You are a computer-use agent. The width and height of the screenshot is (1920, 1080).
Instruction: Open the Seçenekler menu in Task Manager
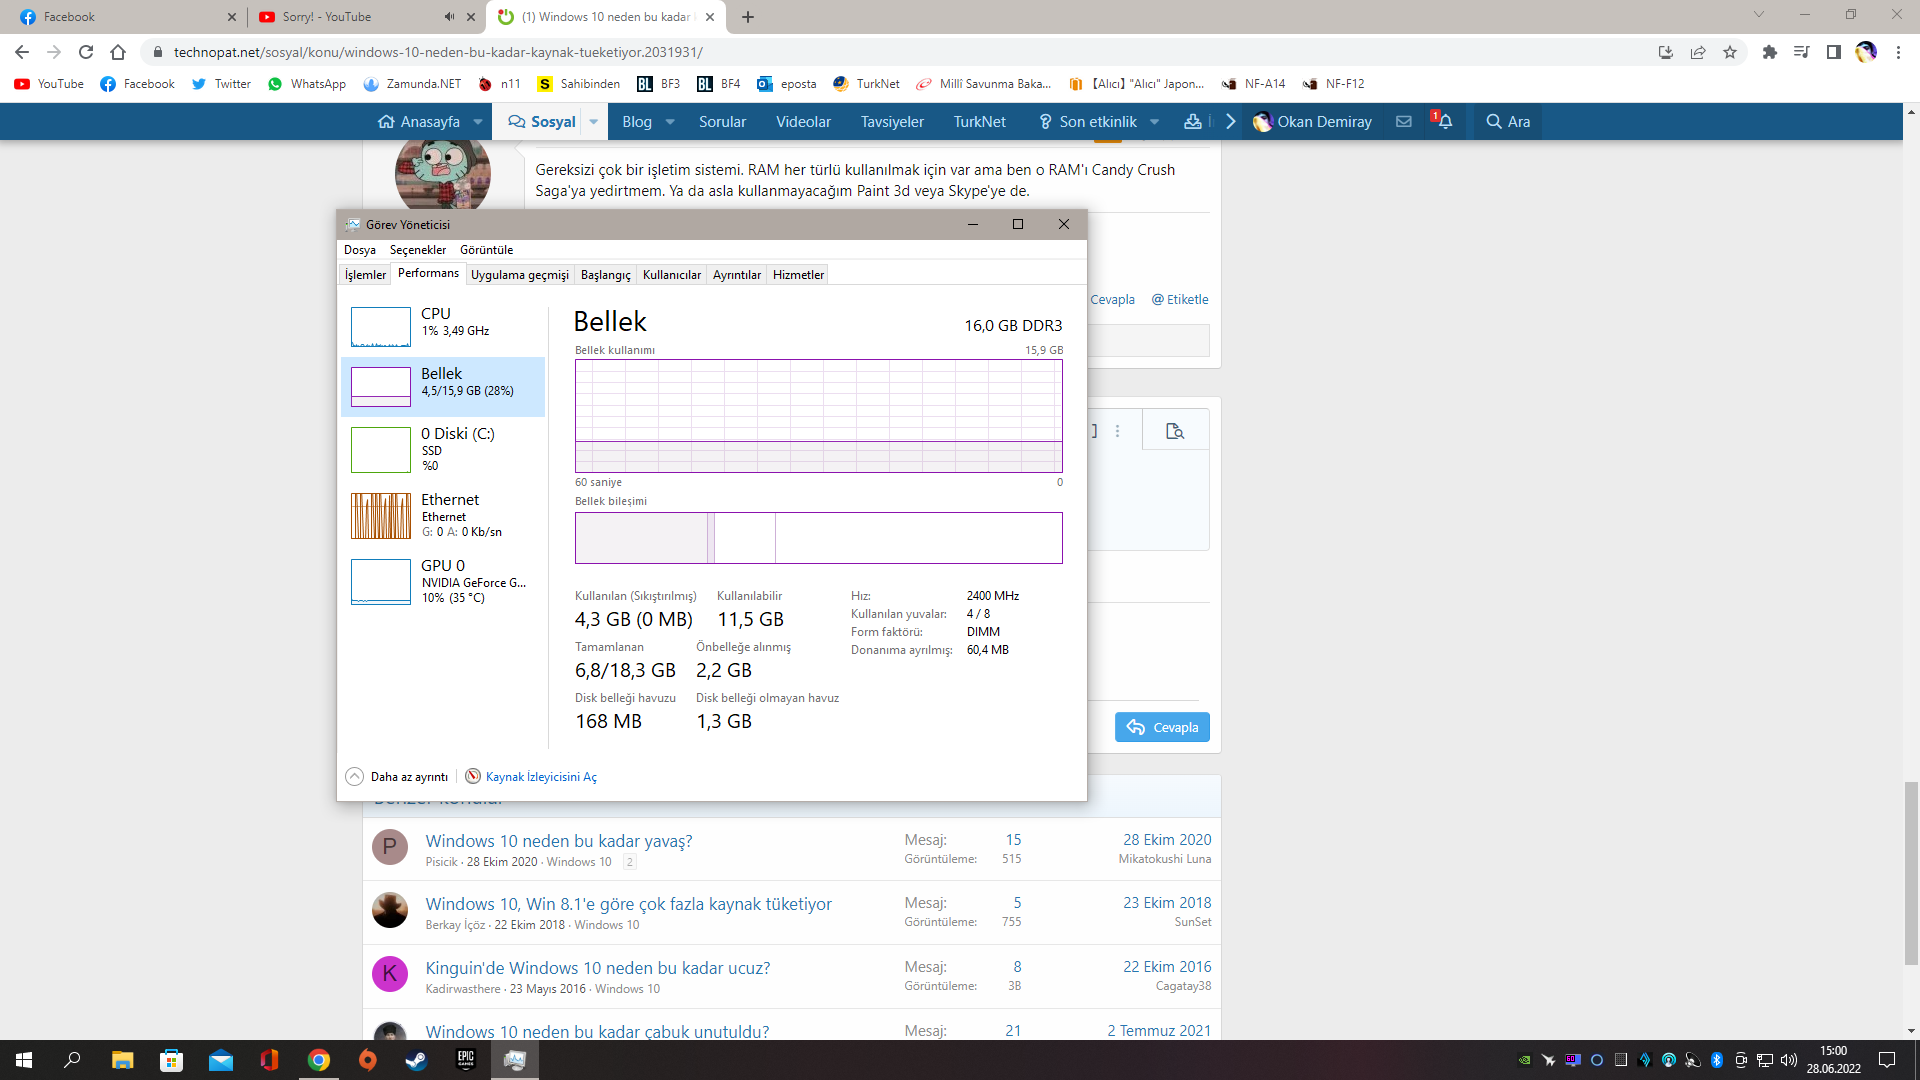click(417, 250)
